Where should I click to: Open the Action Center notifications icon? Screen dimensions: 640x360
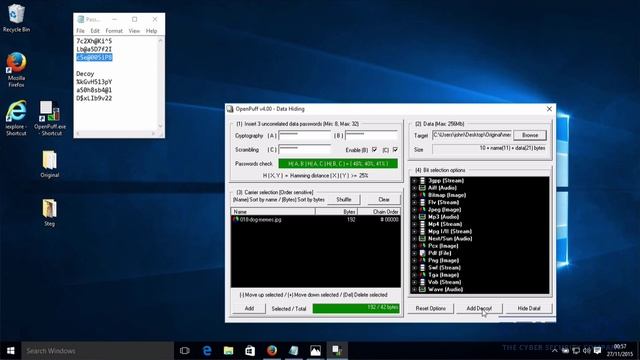(597, 351)
